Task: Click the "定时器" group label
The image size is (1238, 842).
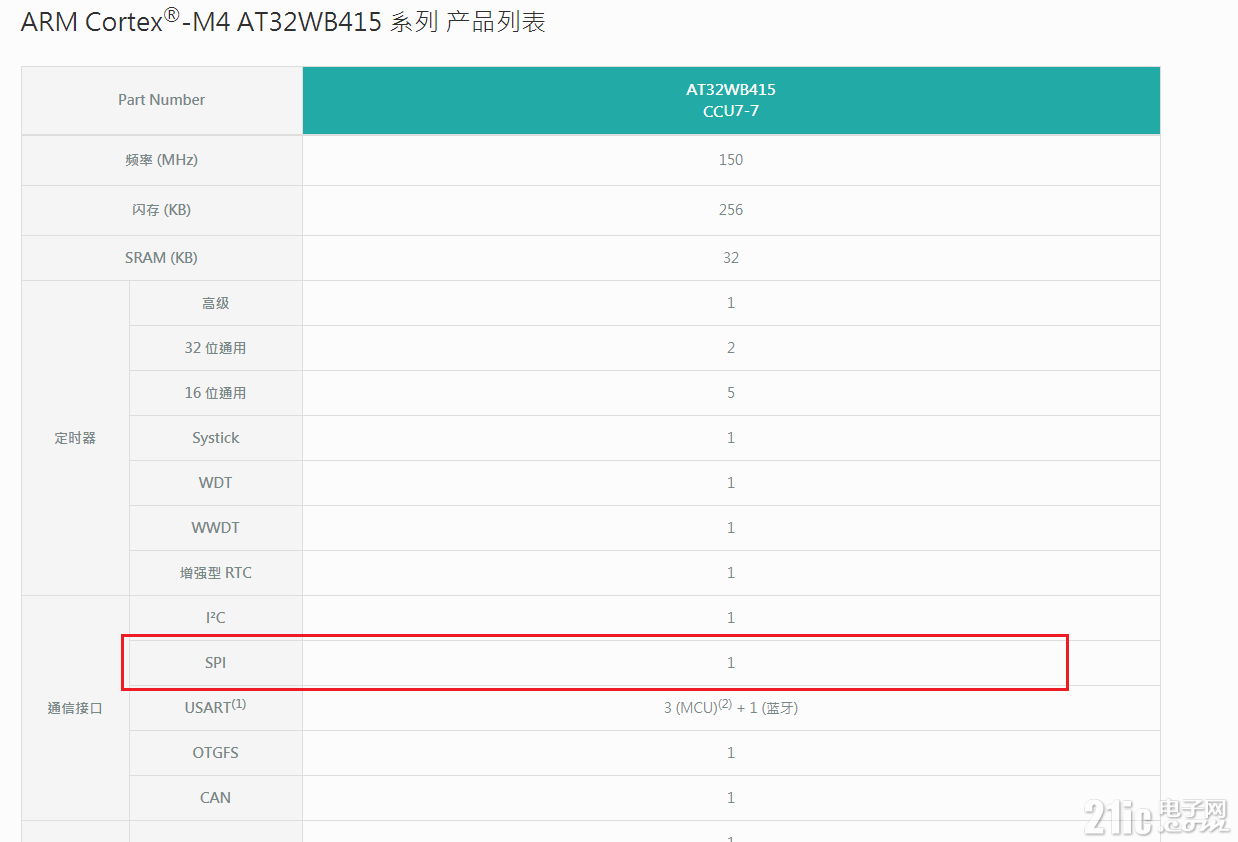Action: (75, 438)
